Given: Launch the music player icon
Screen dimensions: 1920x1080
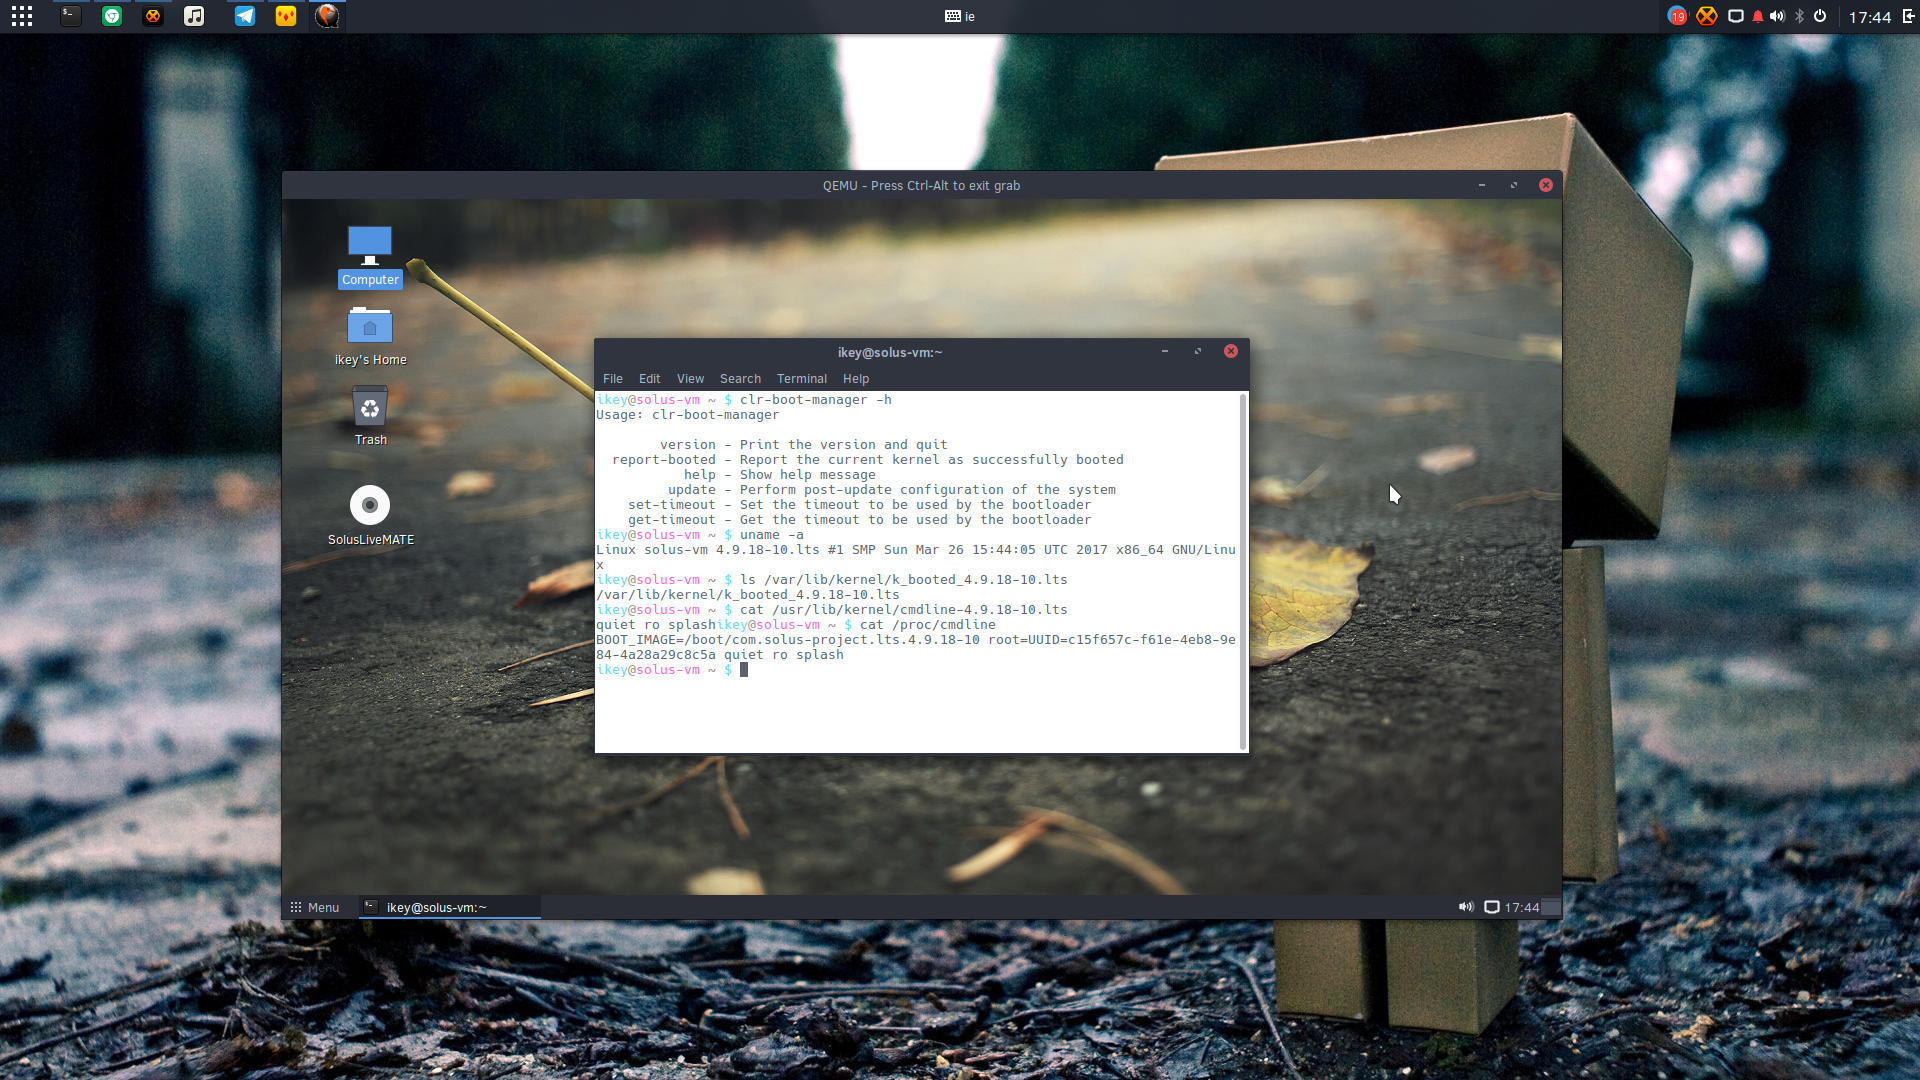Looking at the screenshot, I should pyautogui.click(x=194, y=16).
